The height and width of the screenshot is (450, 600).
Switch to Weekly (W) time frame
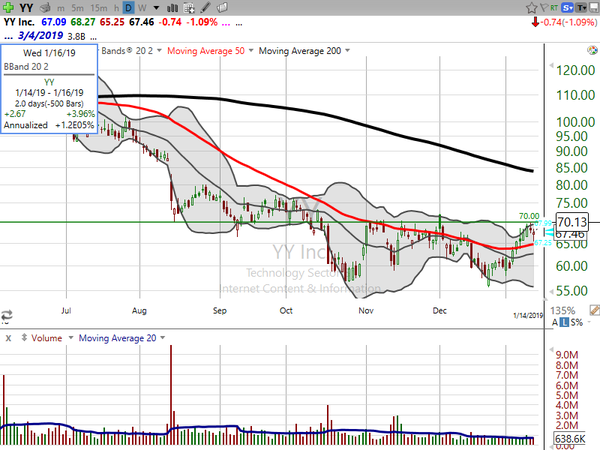click(x=142, y=8)
